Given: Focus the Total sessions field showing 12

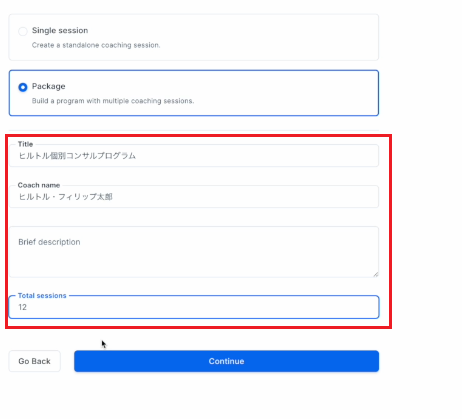Looking at the screenshot, I should tap(194, 307).
